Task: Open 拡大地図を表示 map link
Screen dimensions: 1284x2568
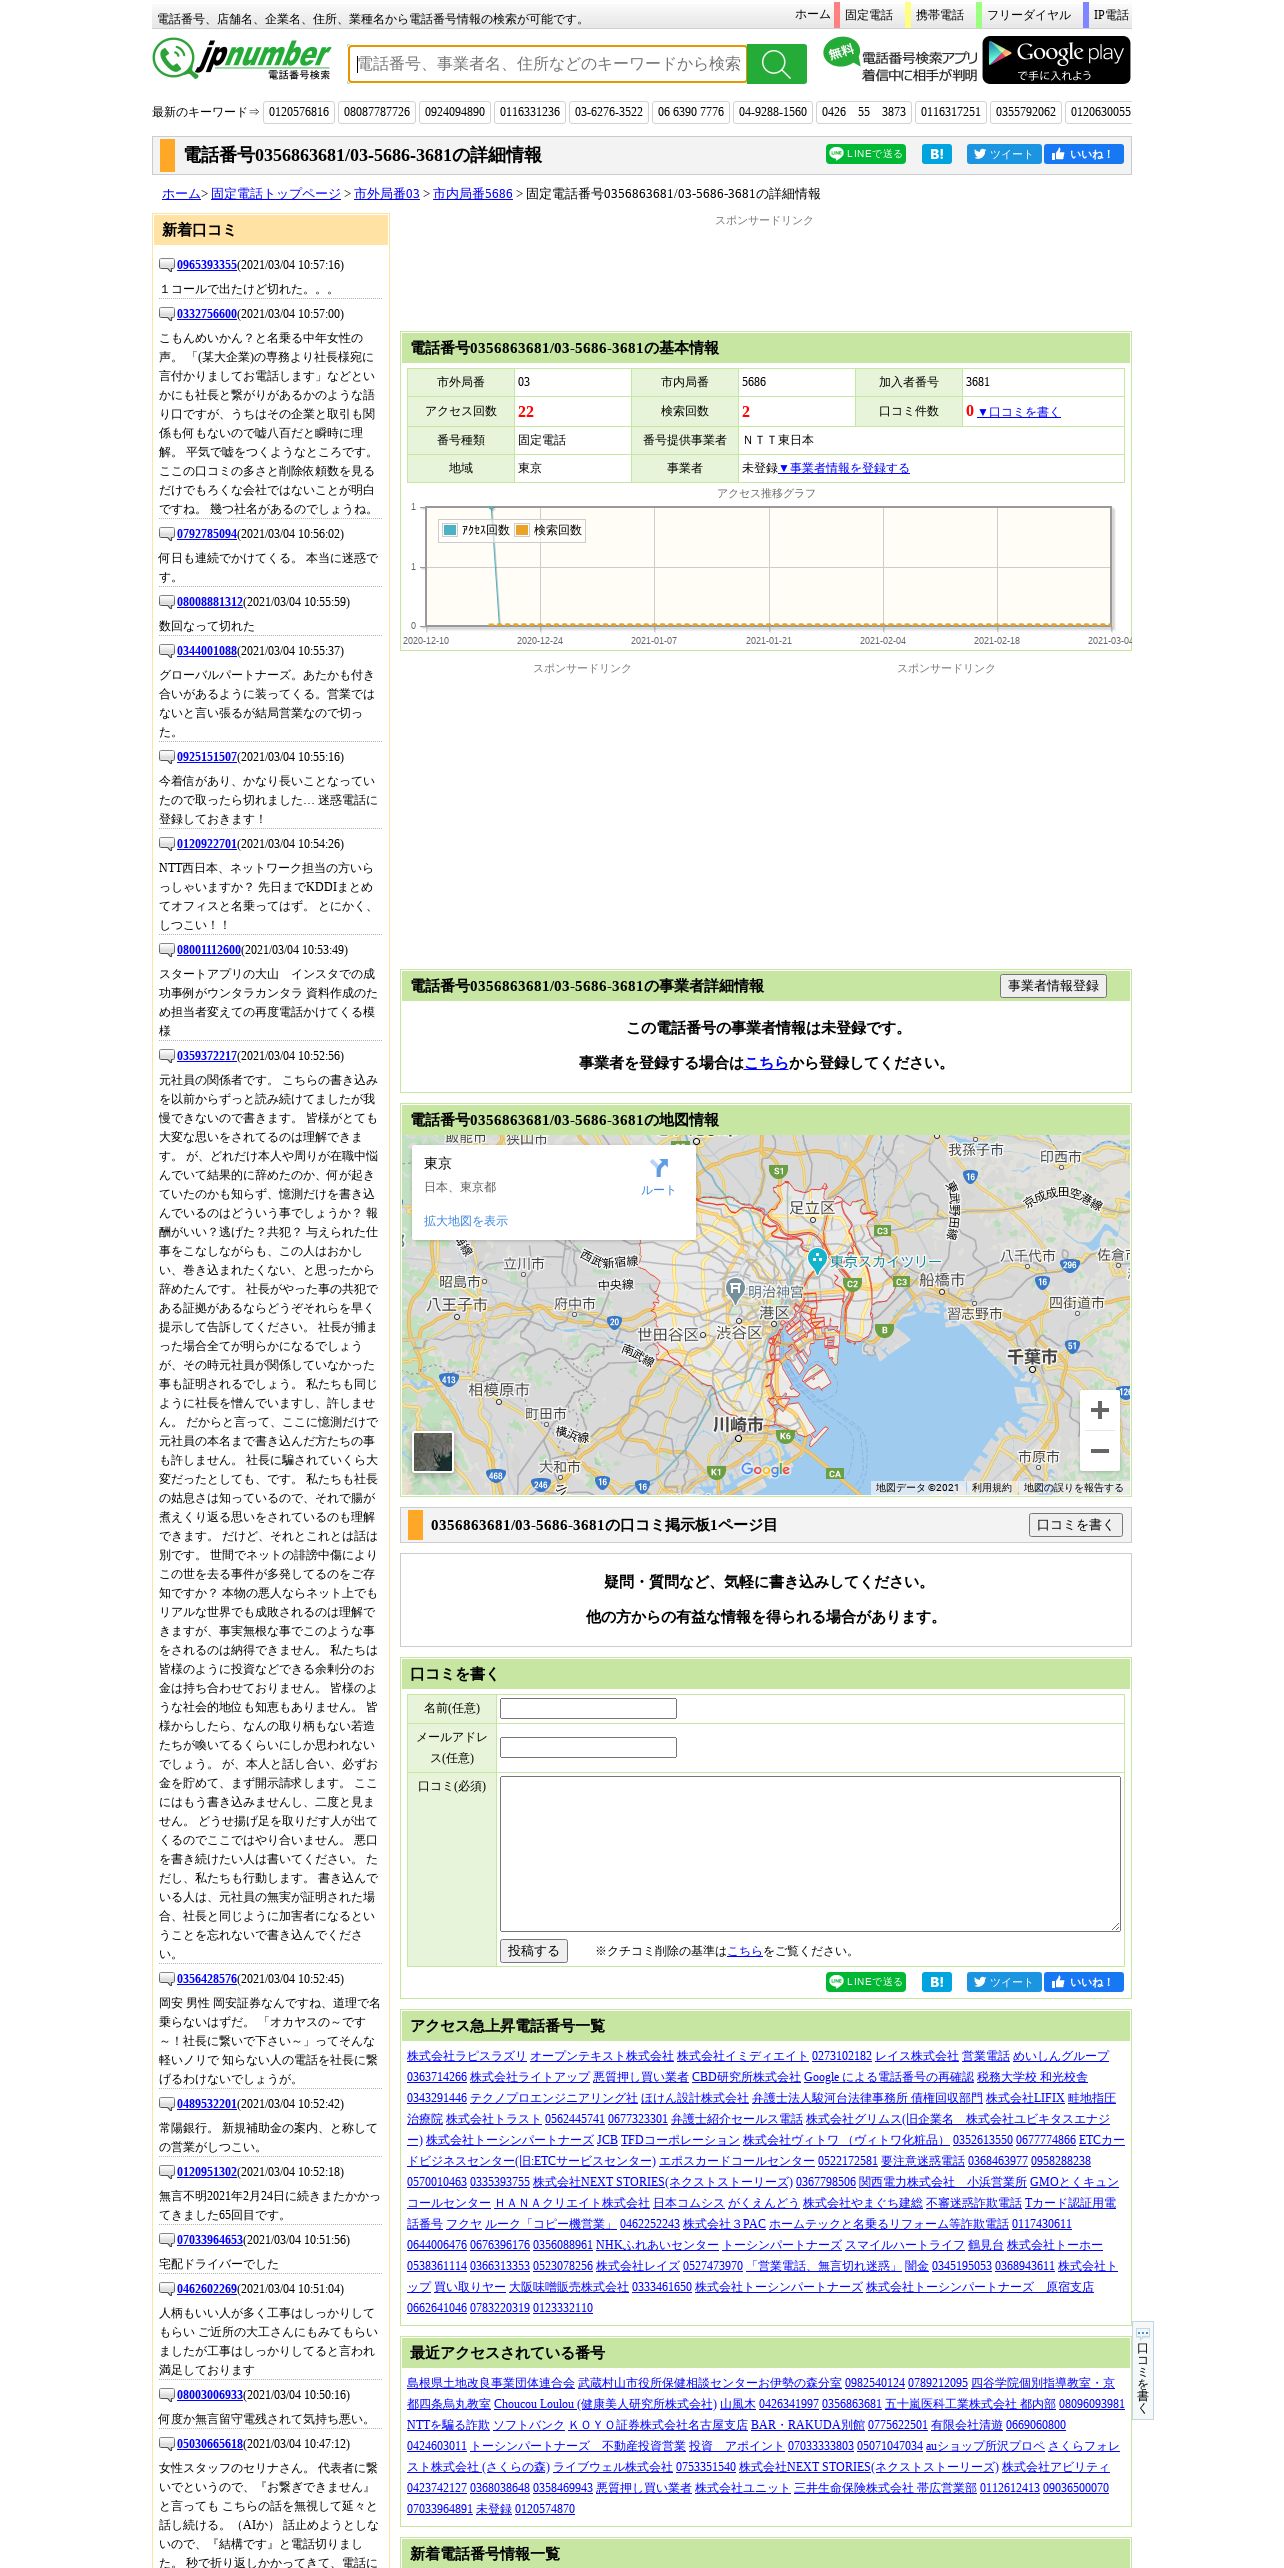Action: [x=465, y=1221]
